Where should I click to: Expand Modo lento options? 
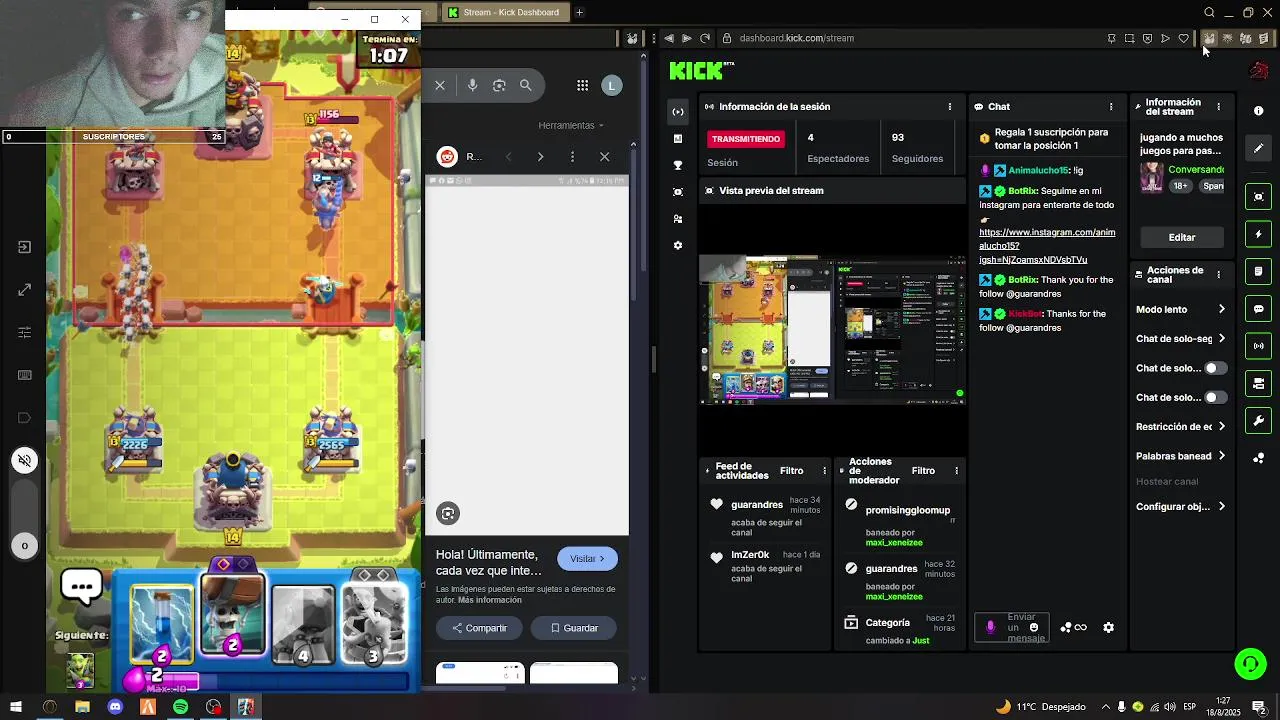tap(1221, 309)
